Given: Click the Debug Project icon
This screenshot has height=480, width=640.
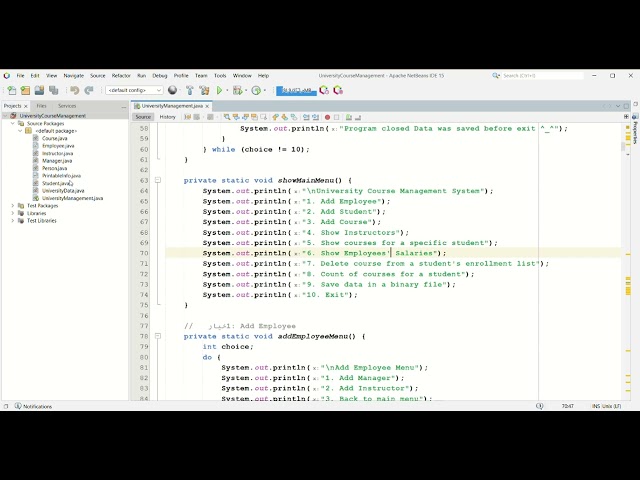Looking at the screenshot, I should (237, 90).
